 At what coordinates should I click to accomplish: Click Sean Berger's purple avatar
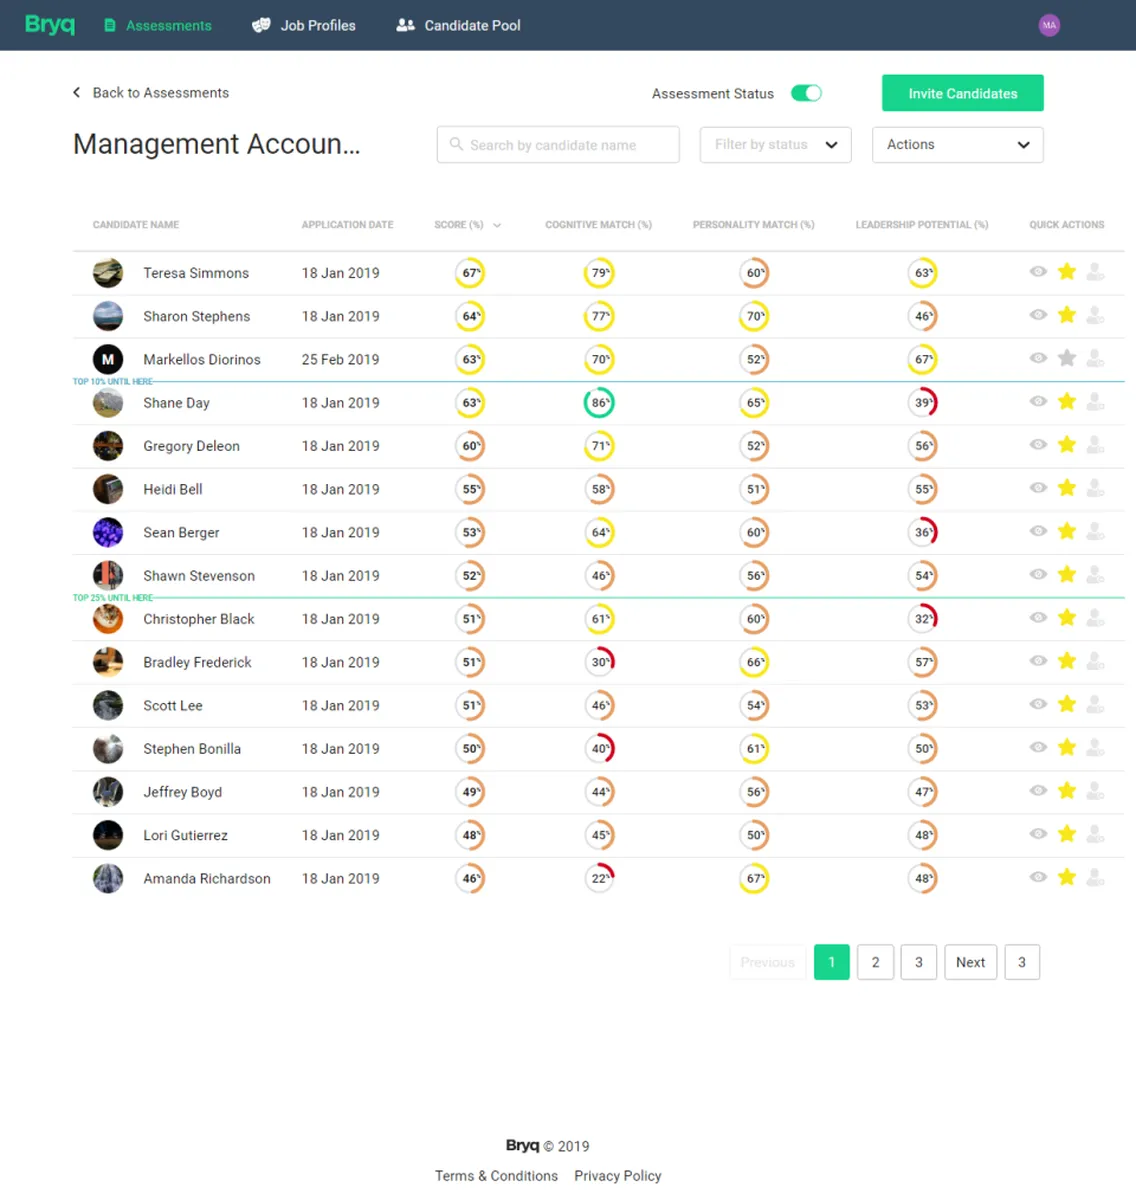(x=108, y=532)
